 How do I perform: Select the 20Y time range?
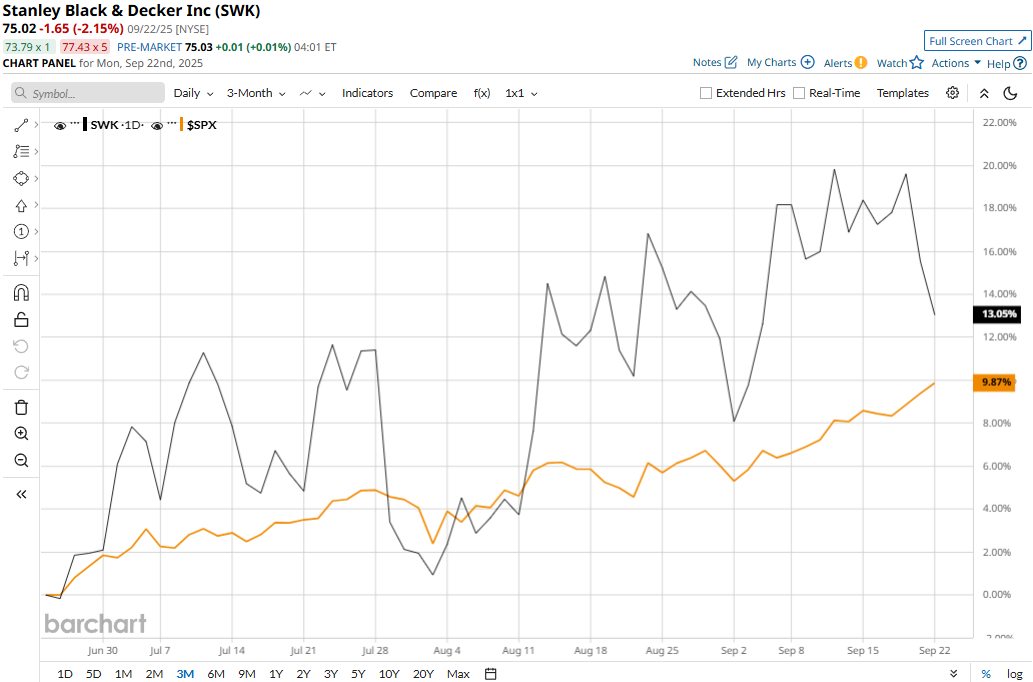[423, 673]
